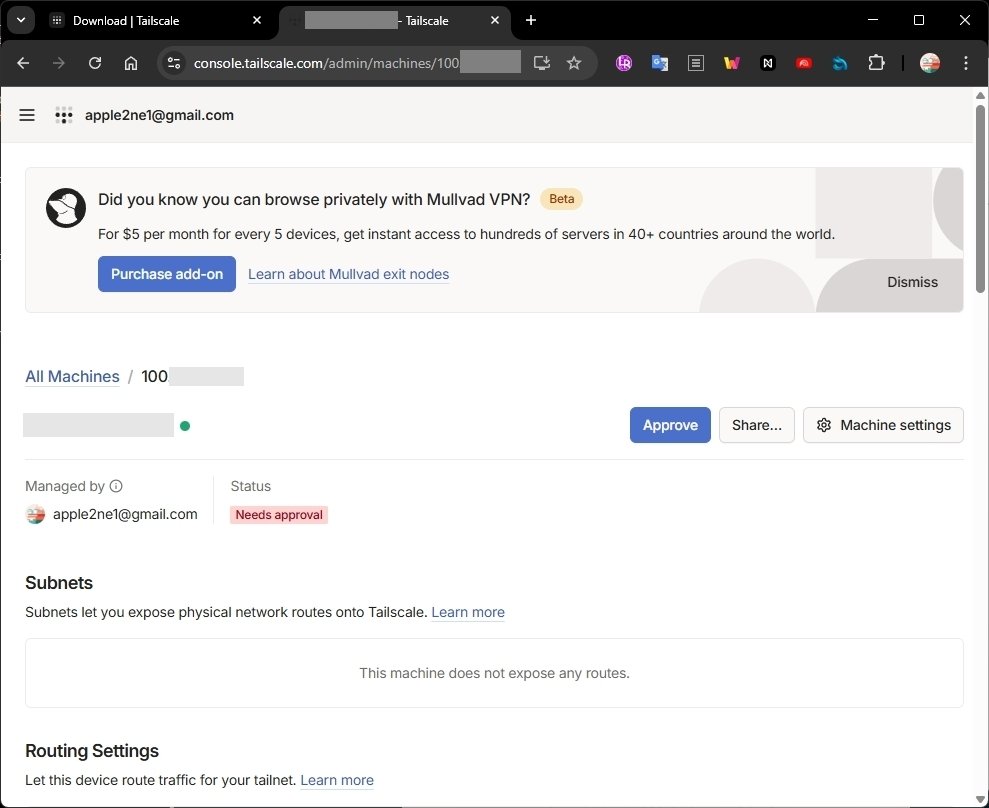The height and width of the screenshot is (808, 989).
Task: Click the green online status dot
Action: tap(185, 426)
